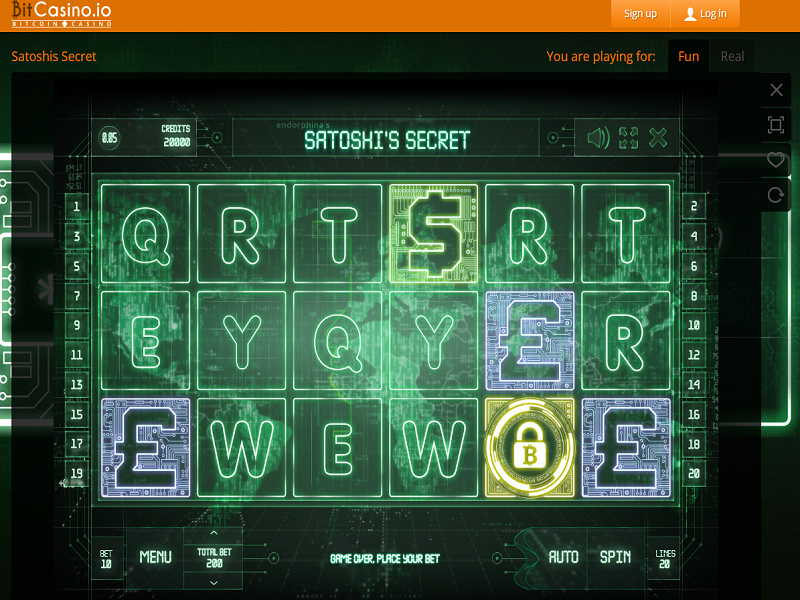Decrease total bet with down chevron
The width and height of the screenshot is (800, 600).
tap(213, 582)
